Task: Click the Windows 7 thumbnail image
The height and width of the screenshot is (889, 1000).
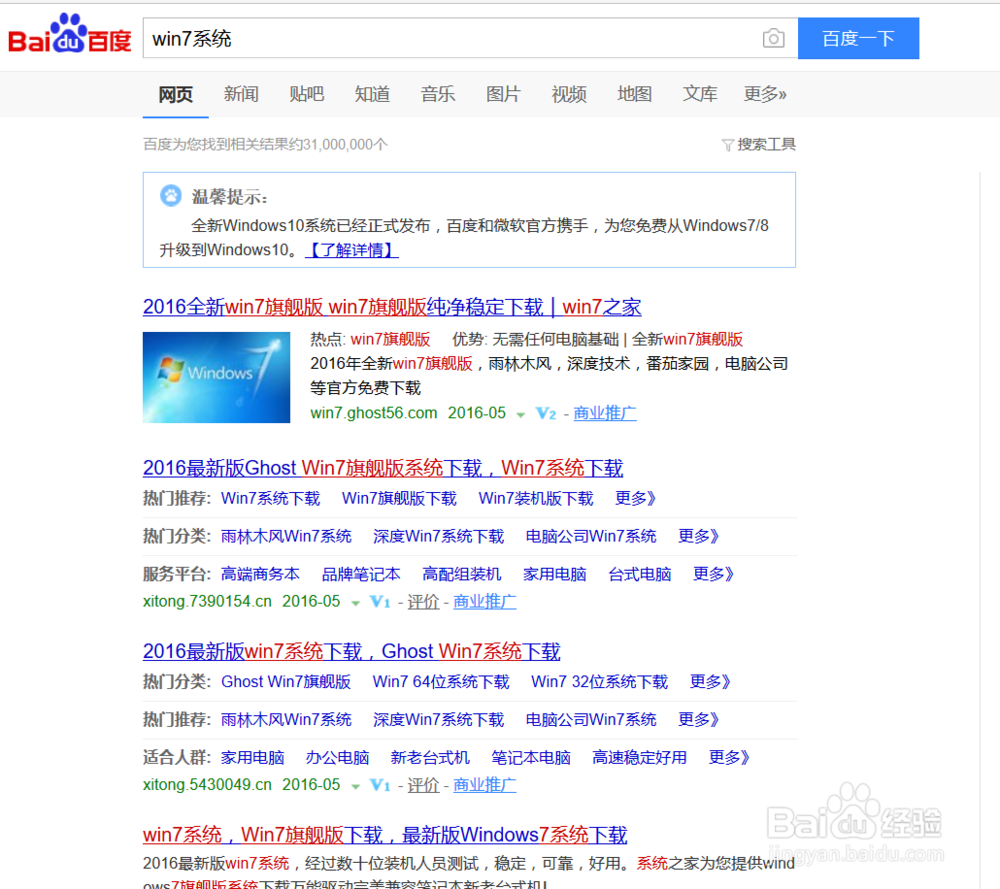Action: click(x=216, y=378)
